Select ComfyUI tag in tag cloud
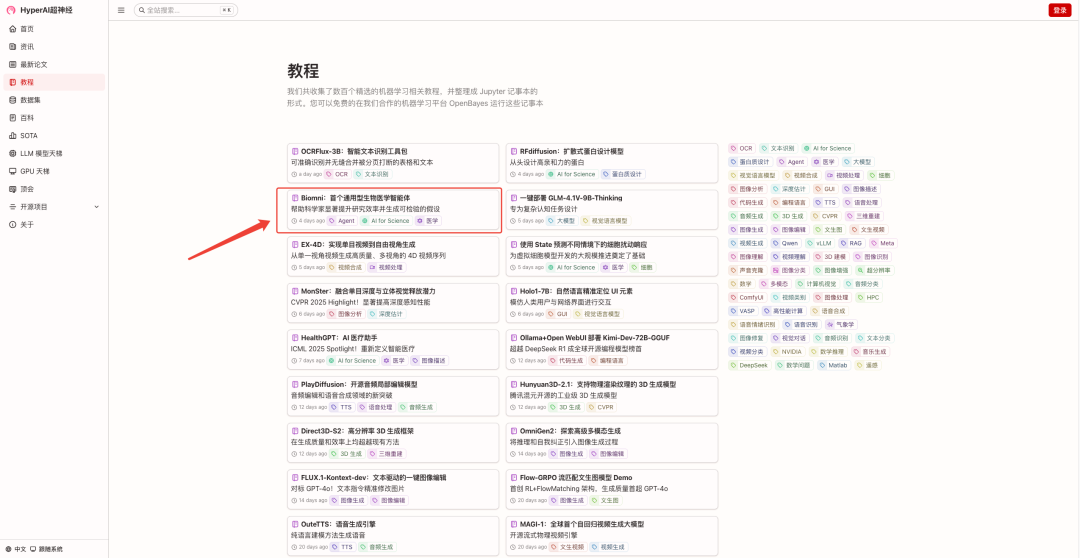Image resolution: width=1080 pixels, height=558 pixels. [x=747, y=298]
